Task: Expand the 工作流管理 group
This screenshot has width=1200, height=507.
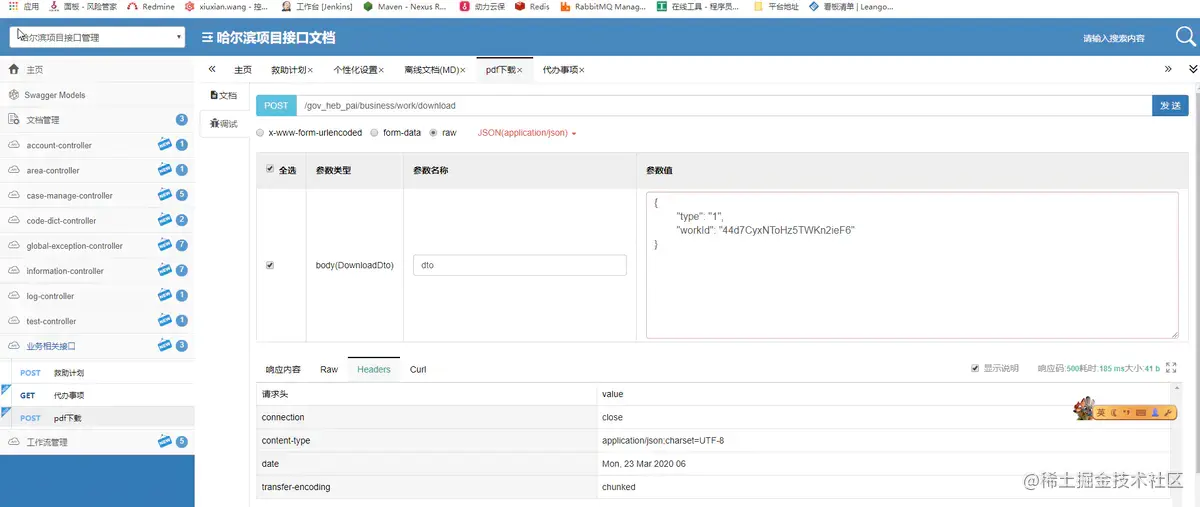Action: 97,441
